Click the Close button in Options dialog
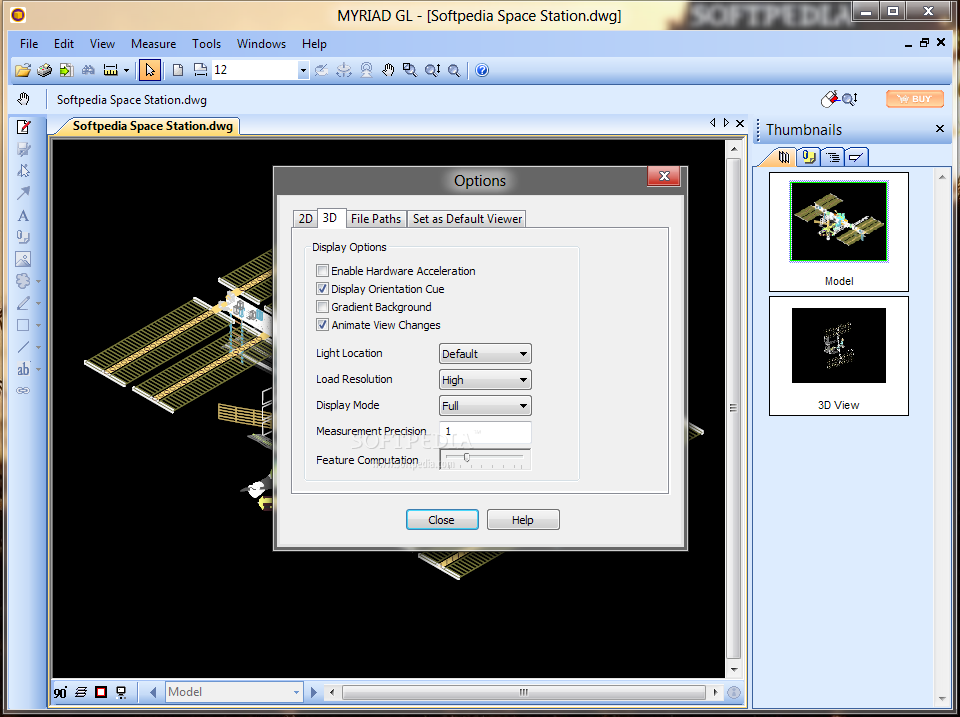Screen dimensions: 960x717 click(x=442, y=520)
